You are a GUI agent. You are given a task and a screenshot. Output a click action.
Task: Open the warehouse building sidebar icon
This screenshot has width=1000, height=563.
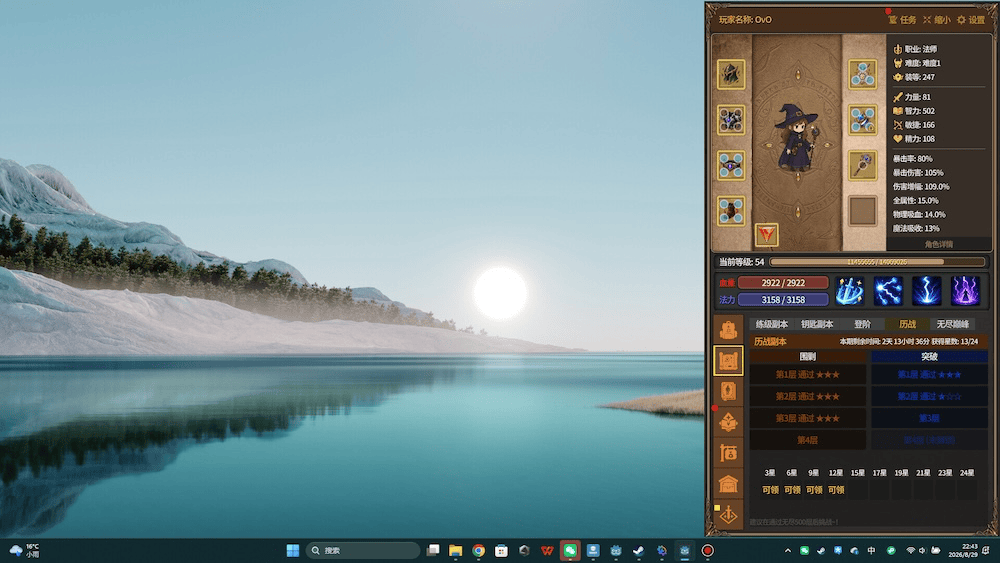728,484
